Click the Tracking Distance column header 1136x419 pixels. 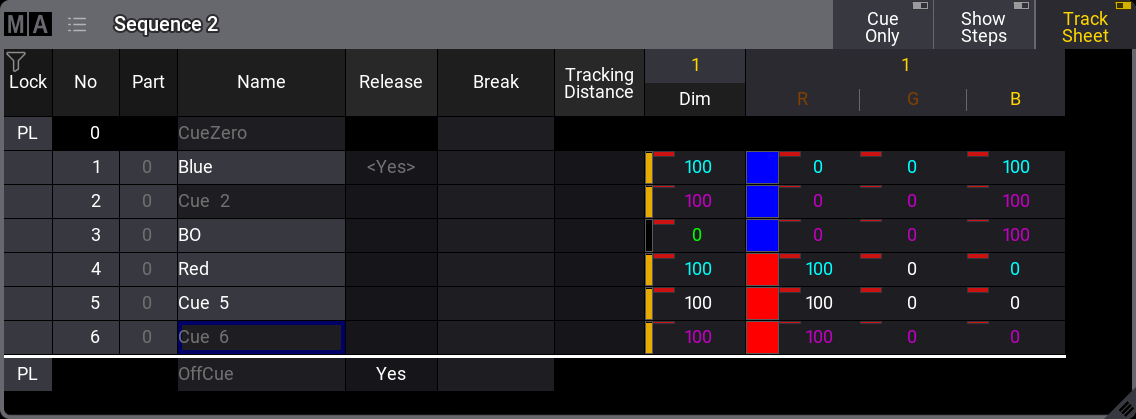pos(599,82)
